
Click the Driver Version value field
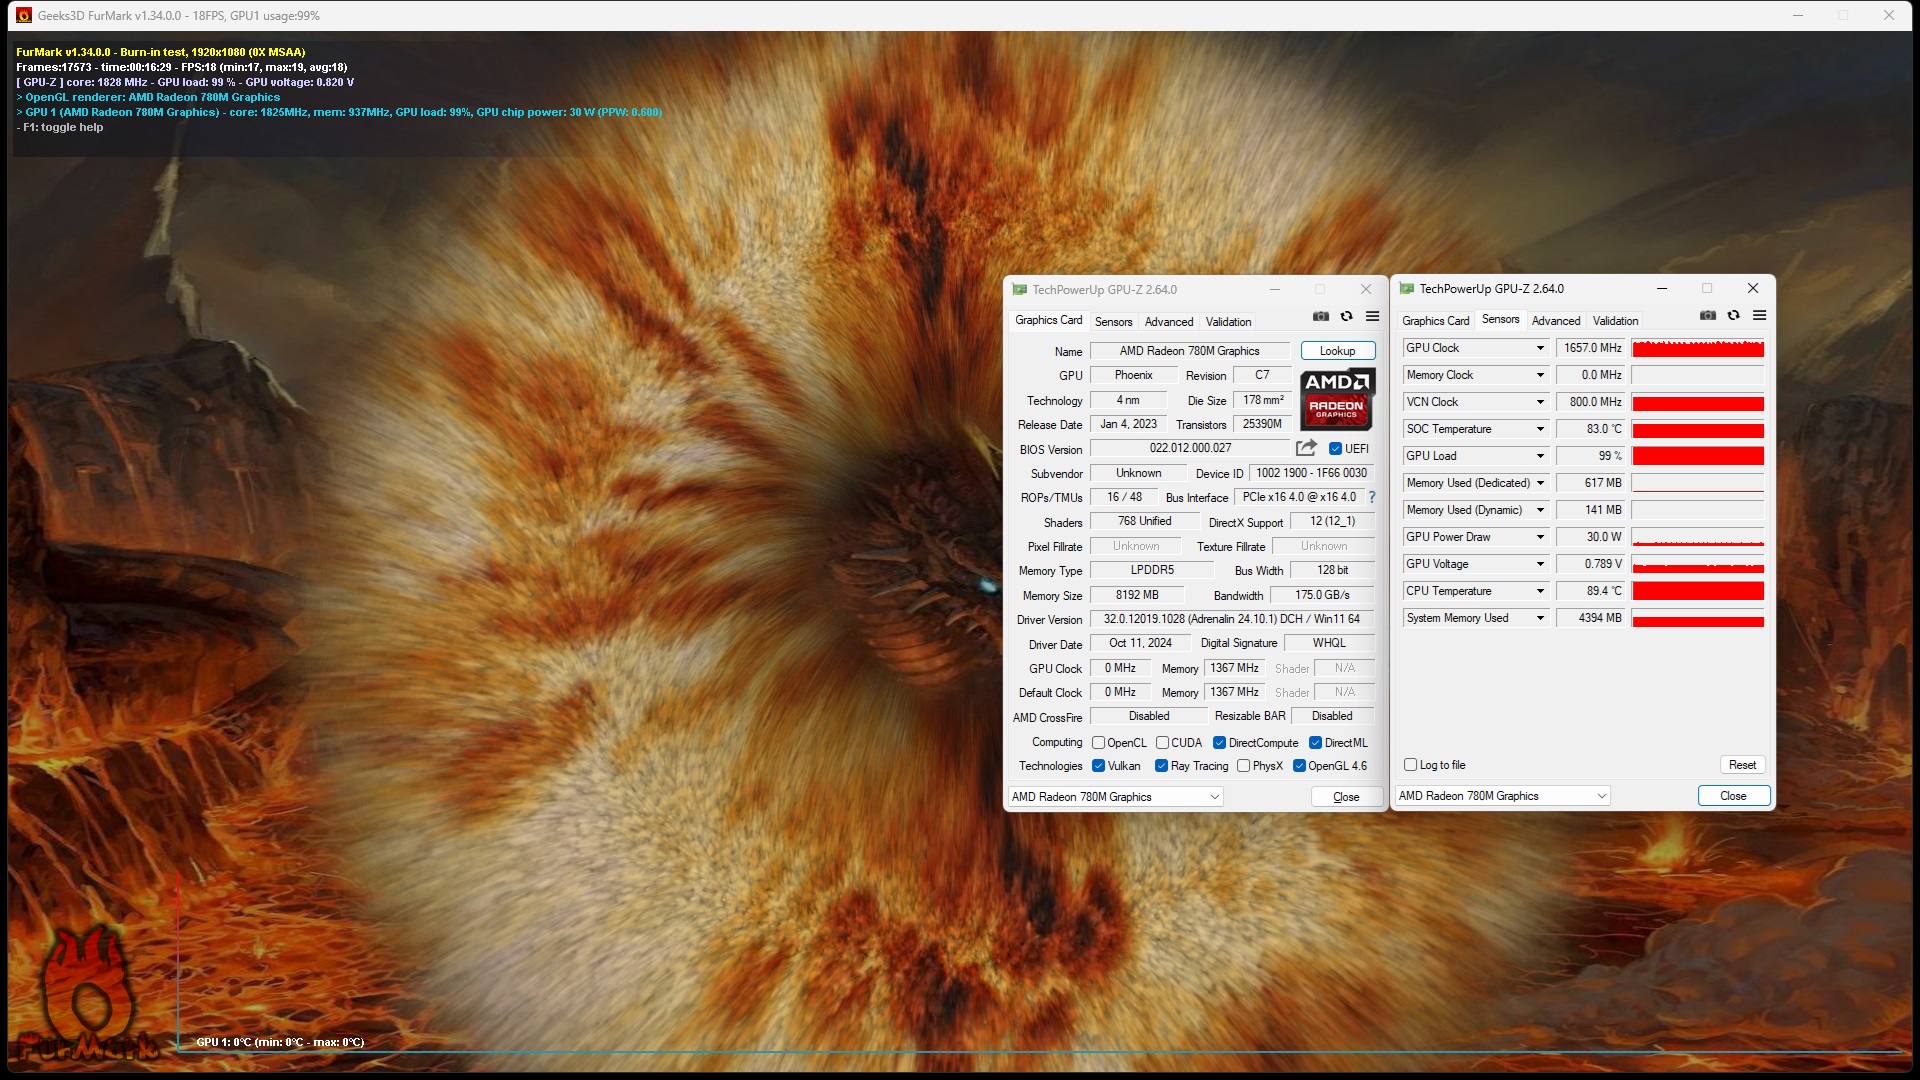(1232, 619)
